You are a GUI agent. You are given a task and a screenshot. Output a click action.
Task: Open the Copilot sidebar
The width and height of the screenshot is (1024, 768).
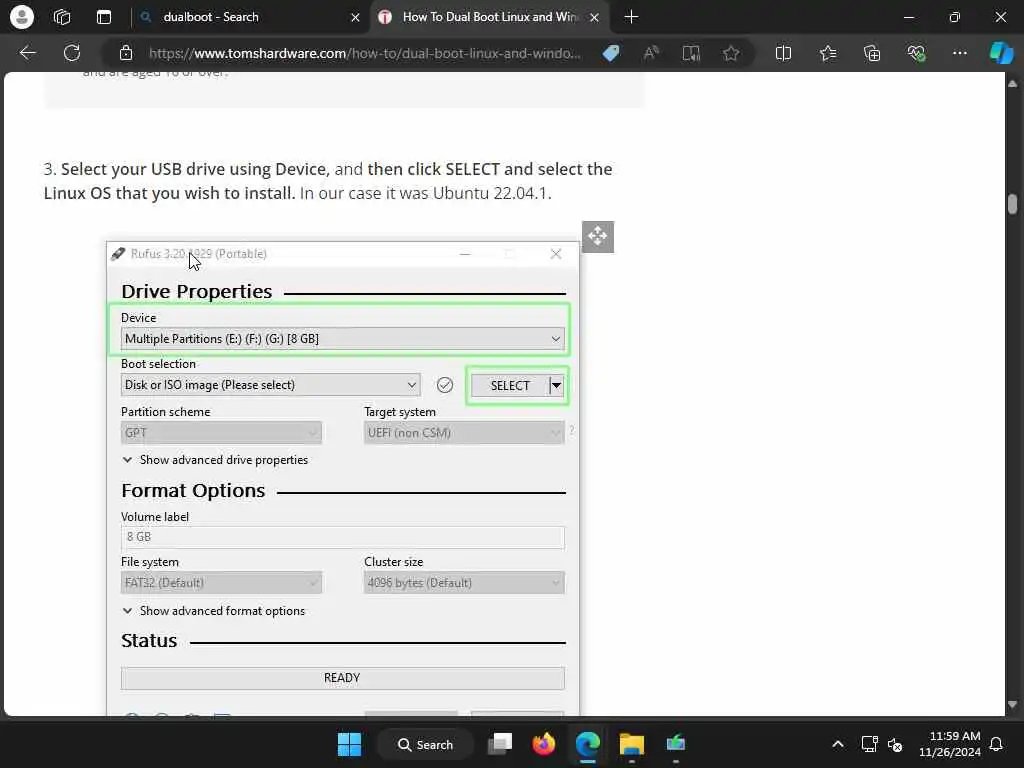(1001, 53)
